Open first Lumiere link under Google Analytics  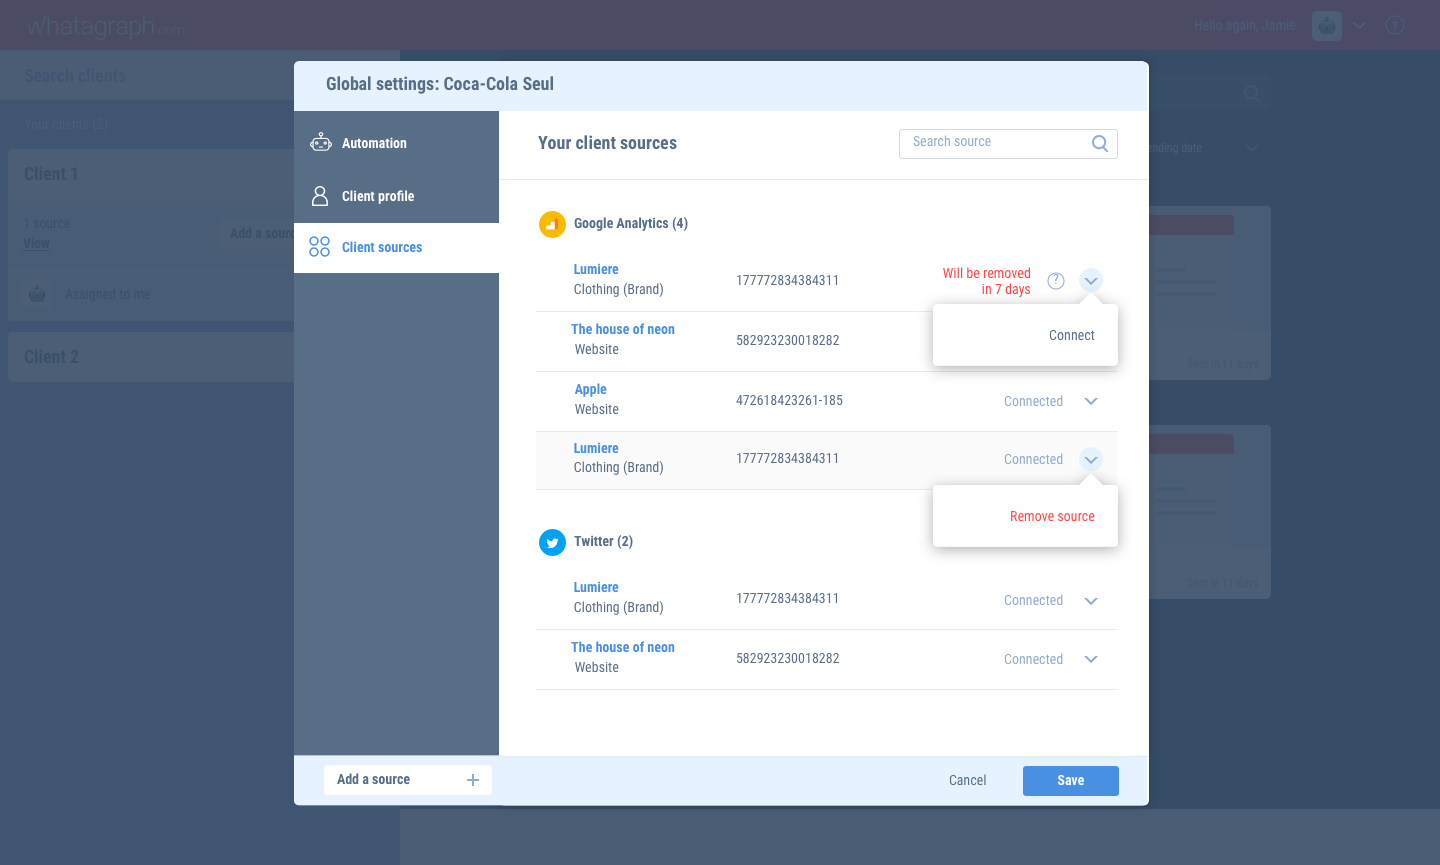[596, 269]
